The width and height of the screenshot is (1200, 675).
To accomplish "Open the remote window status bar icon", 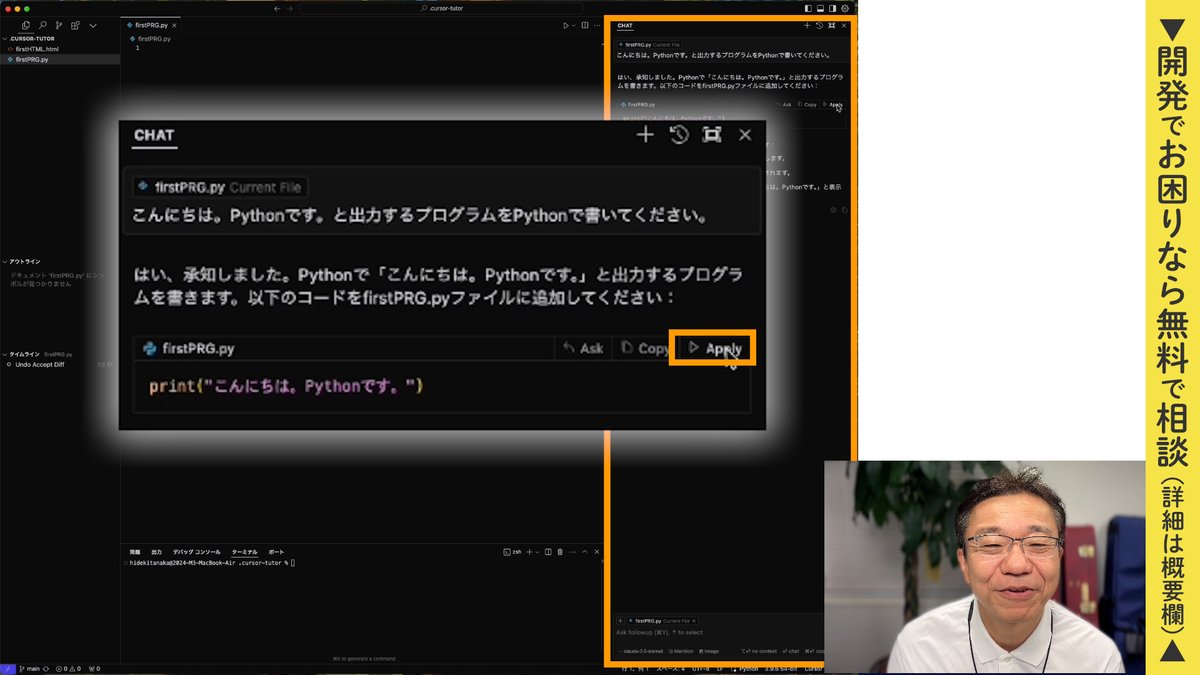I will coord(8,668).
